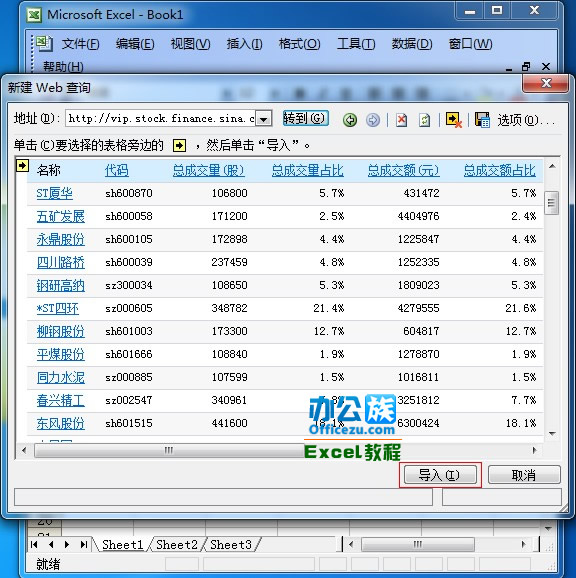Click the web preview vertical scrollbar thumb
576x578 pixels.
pyautogui.click(x=551, y=203)
